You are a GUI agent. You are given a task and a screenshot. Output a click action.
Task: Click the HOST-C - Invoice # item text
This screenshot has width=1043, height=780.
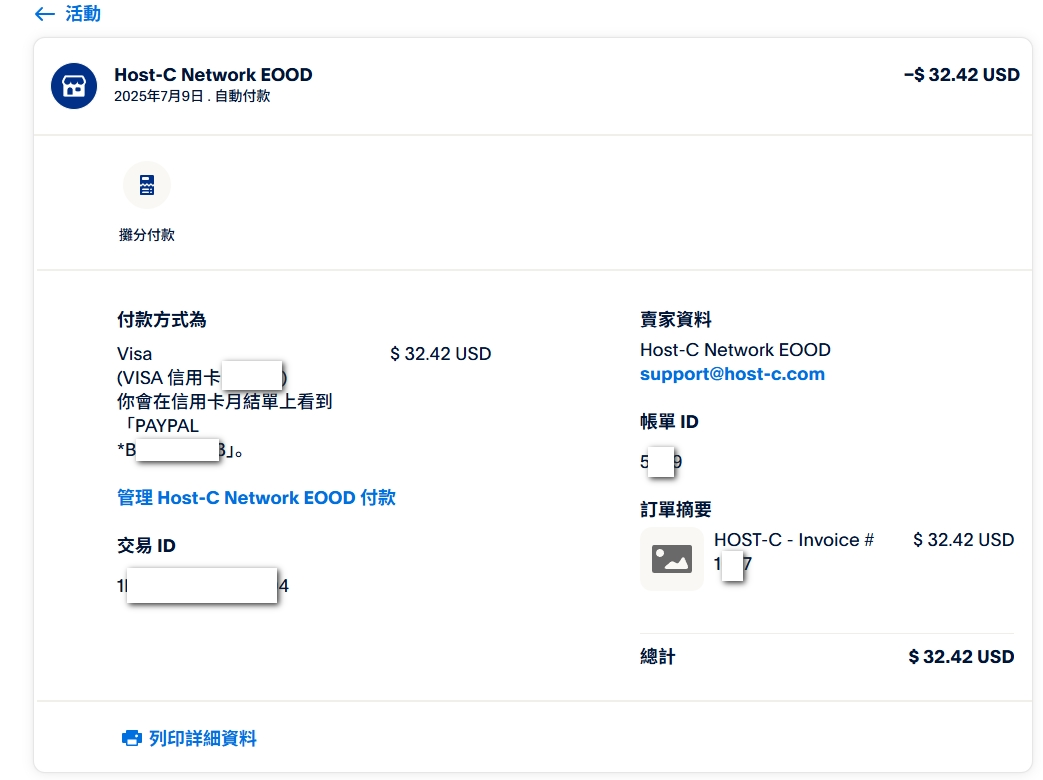point(794,540)
